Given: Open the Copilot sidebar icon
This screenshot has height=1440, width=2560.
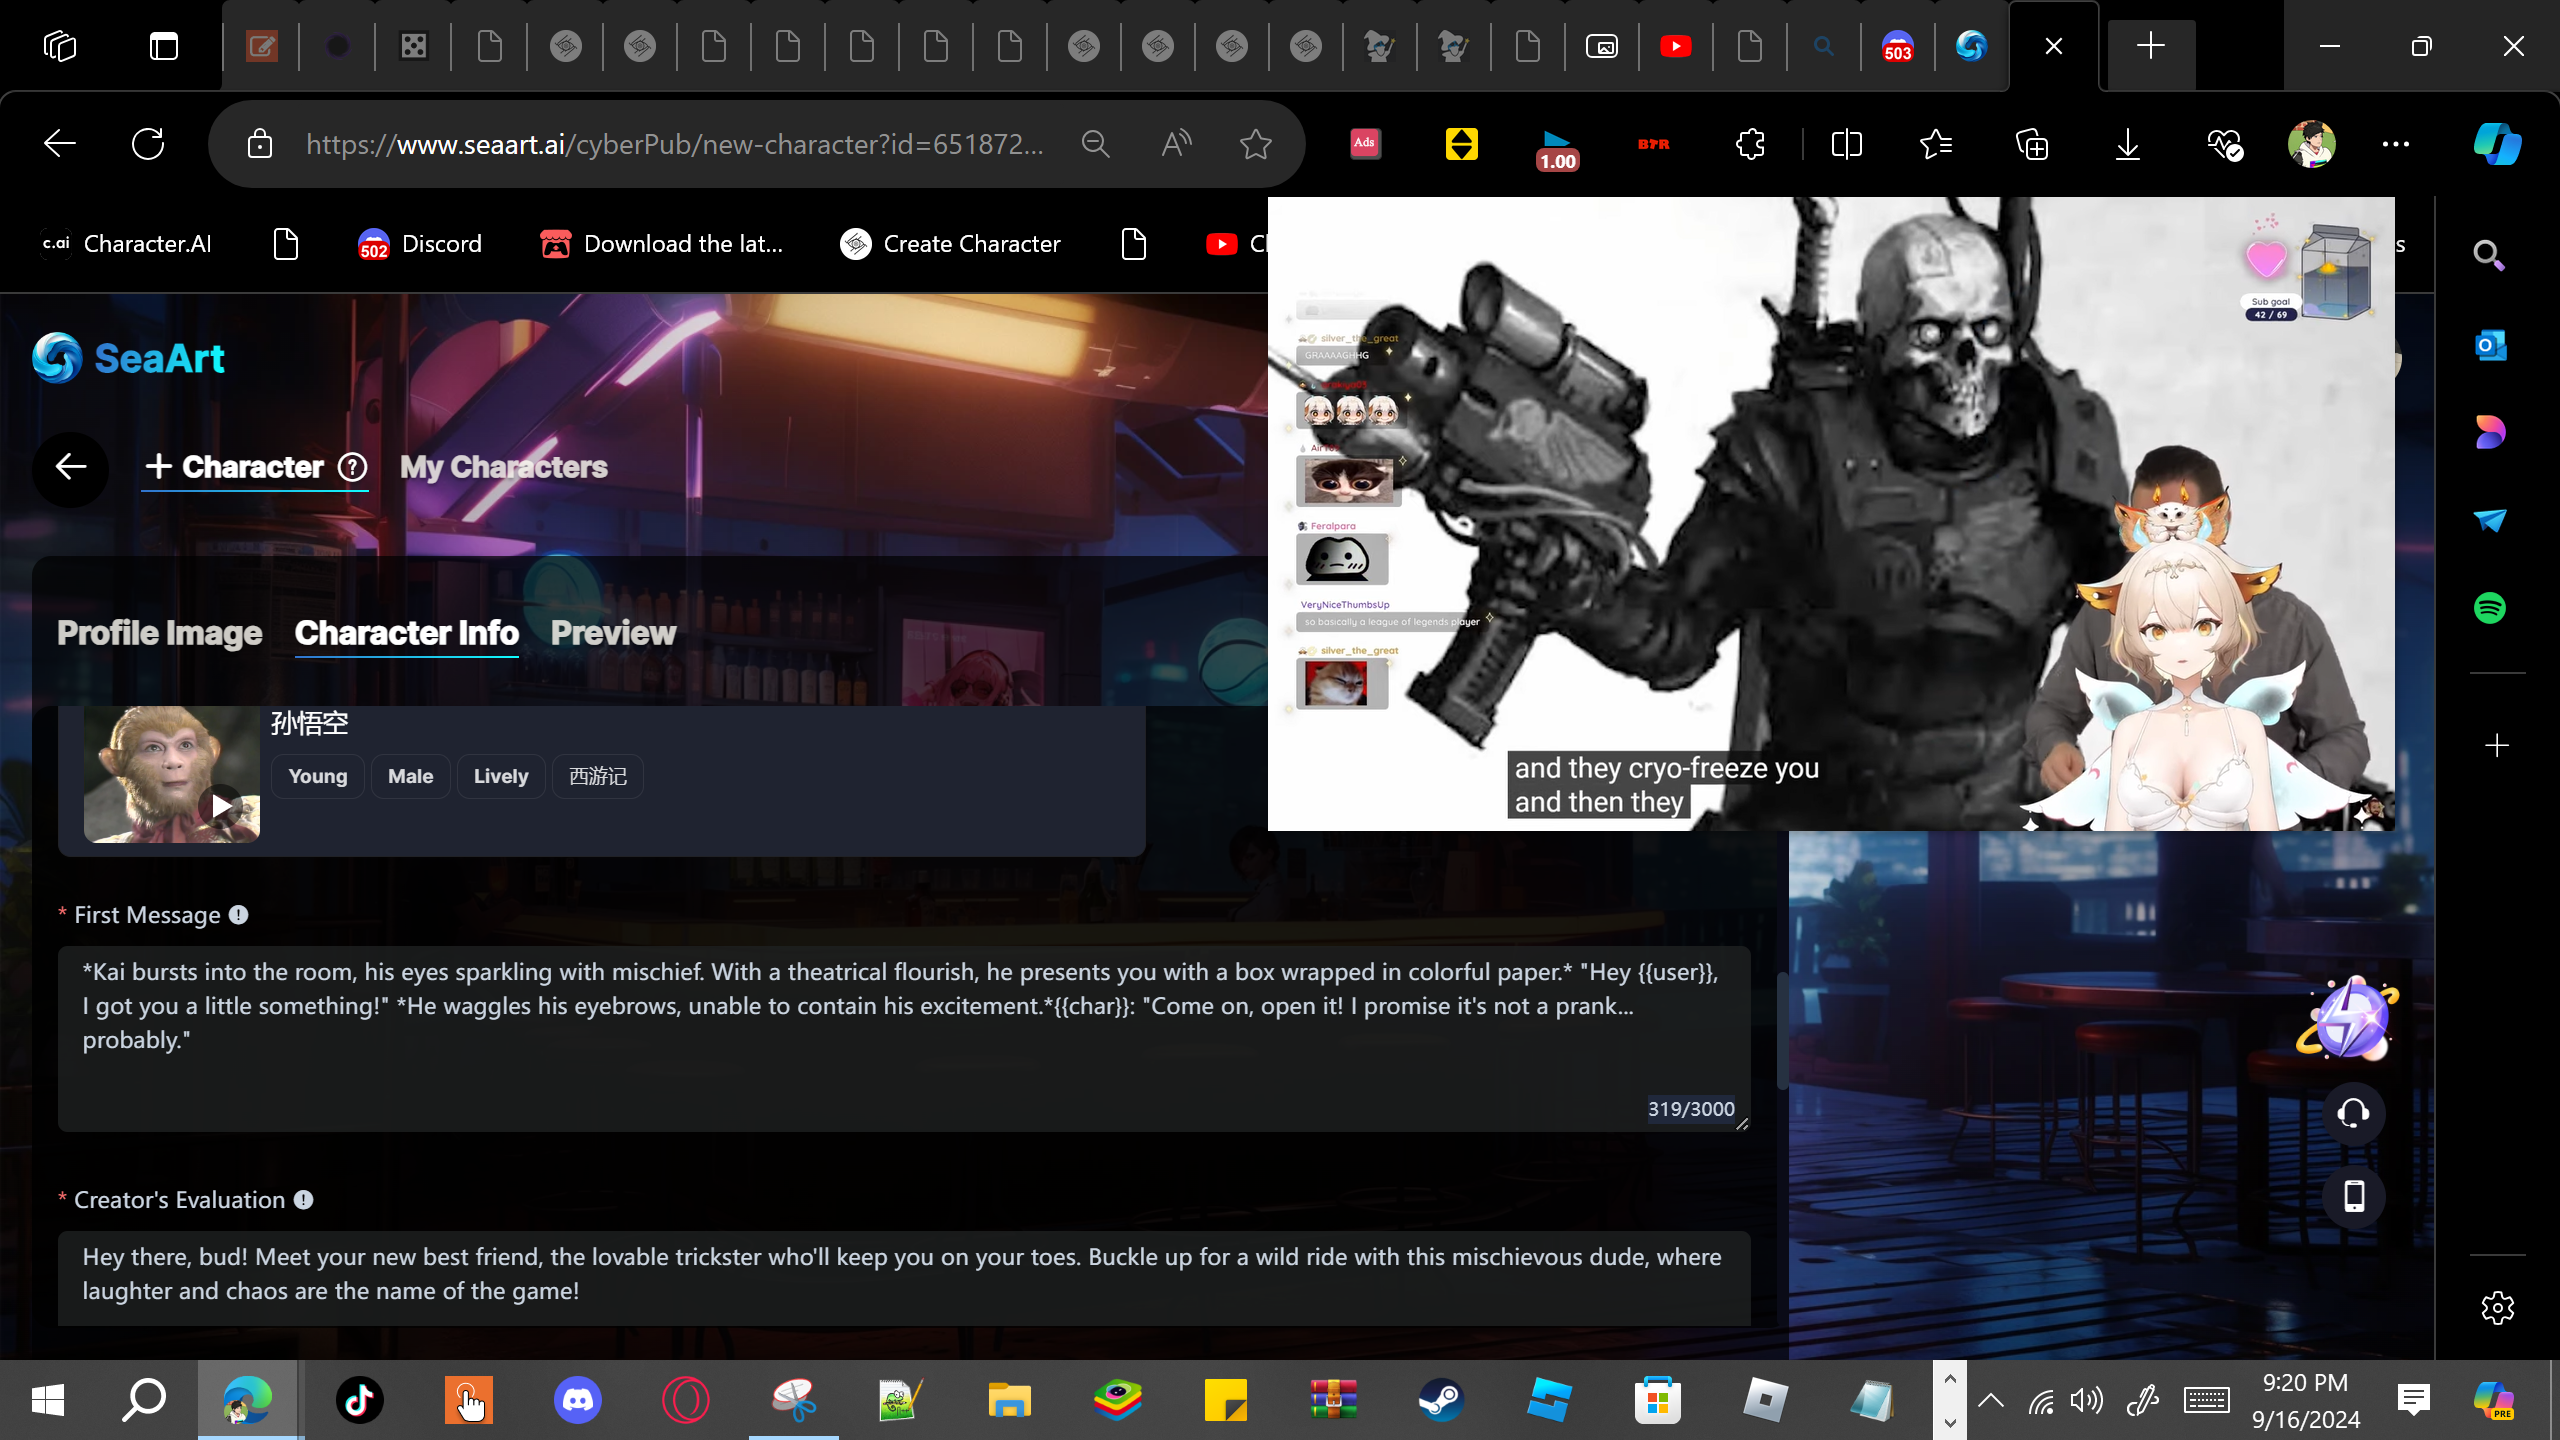Looking at the screenshot, I should coord(2497,144).
